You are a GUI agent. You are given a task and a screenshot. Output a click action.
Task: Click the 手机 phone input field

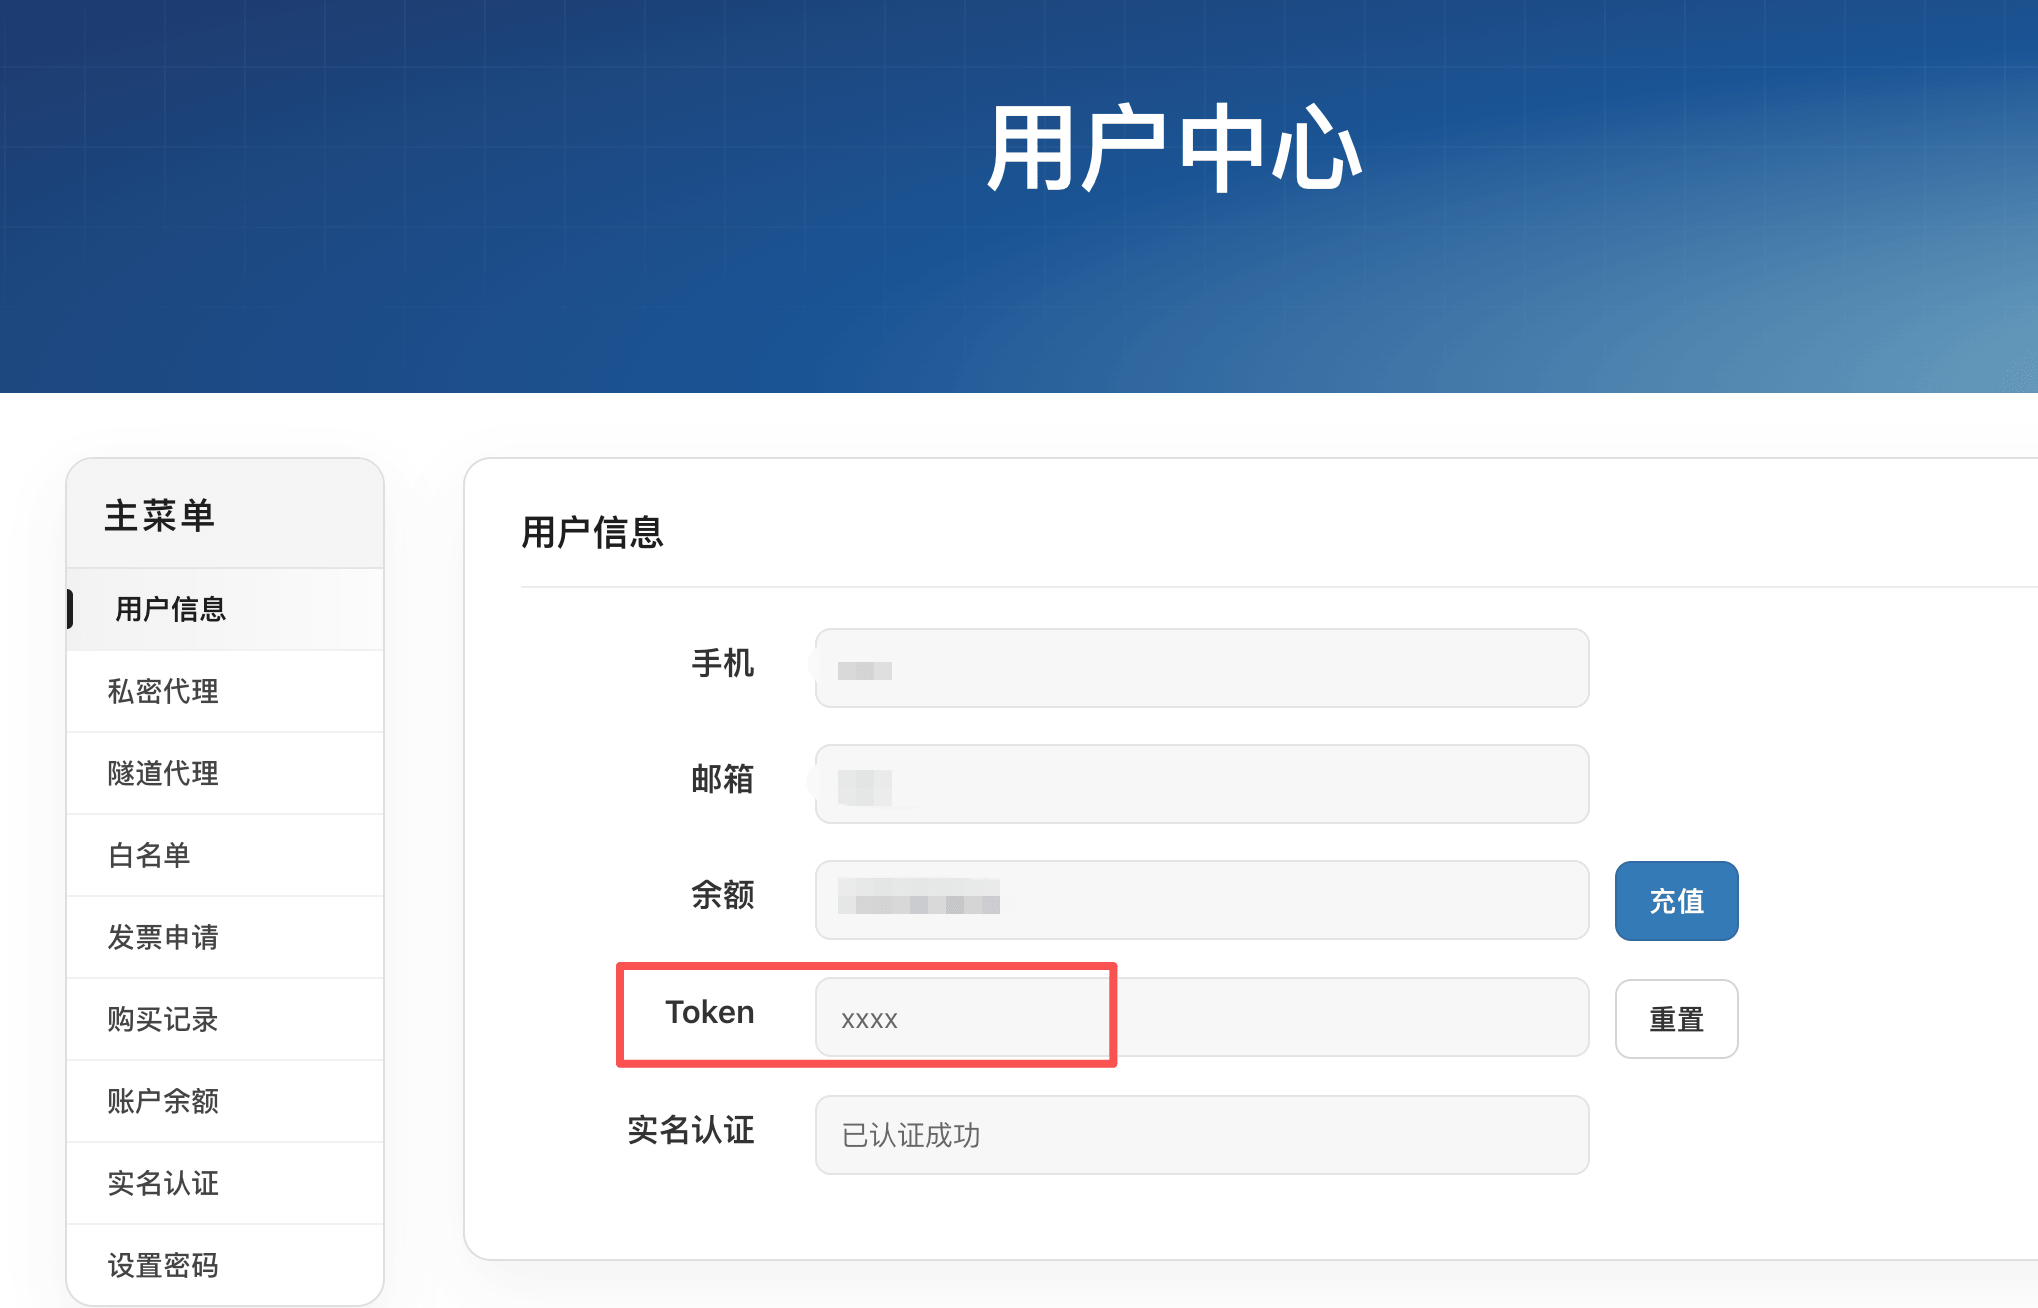[1200, 668]
